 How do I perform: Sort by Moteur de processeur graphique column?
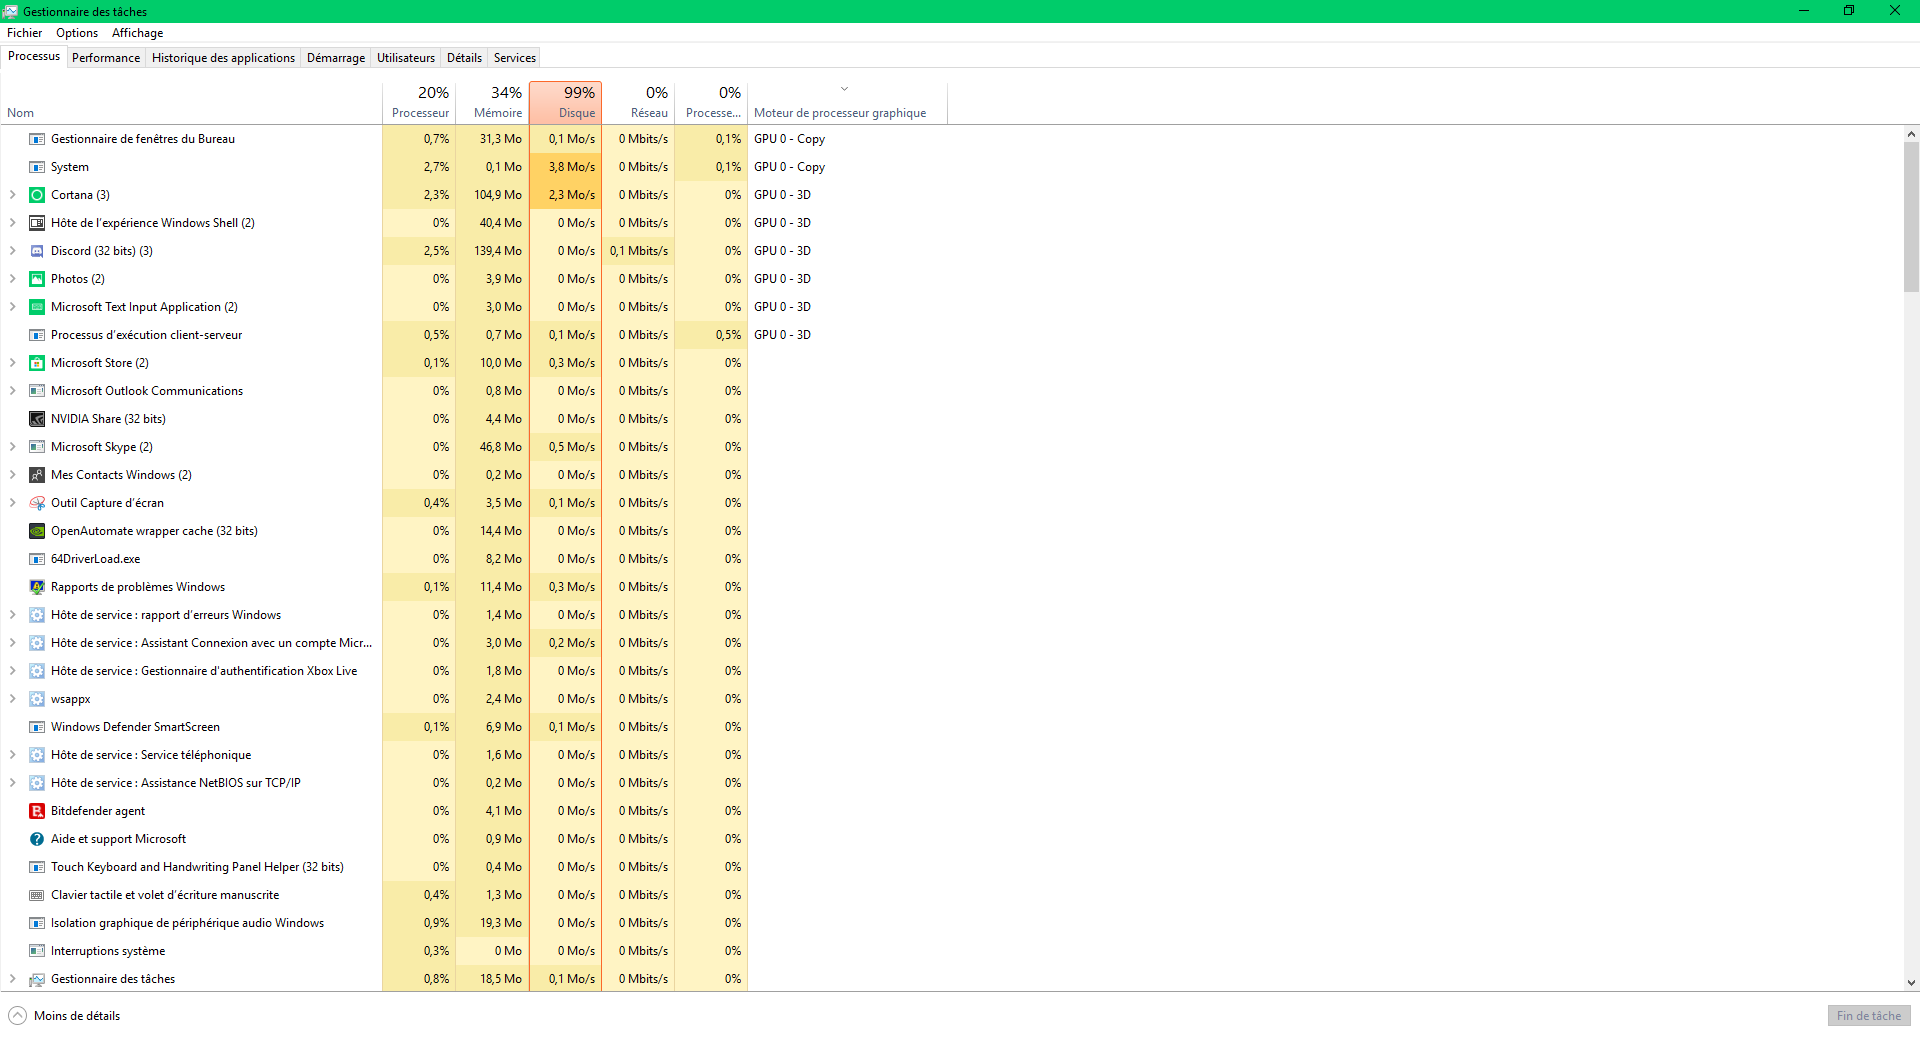[847, 102]
